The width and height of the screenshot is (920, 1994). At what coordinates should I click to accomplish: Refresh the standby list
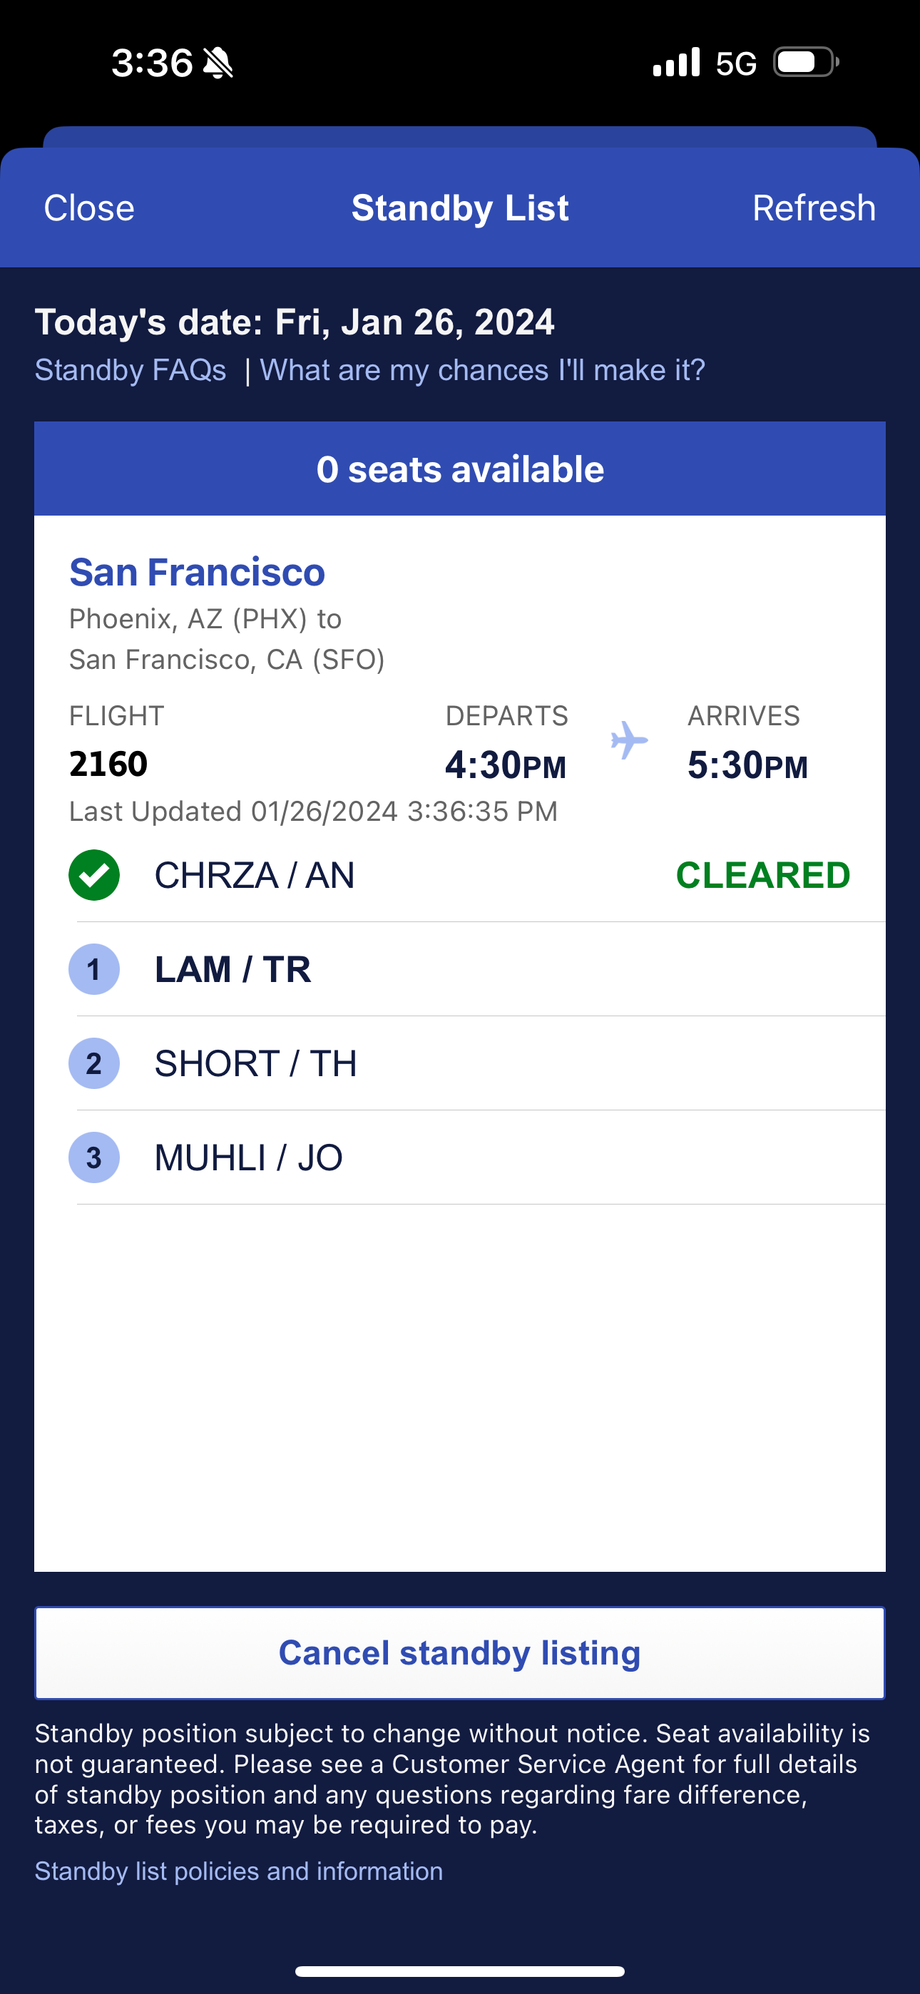(814, 208)
